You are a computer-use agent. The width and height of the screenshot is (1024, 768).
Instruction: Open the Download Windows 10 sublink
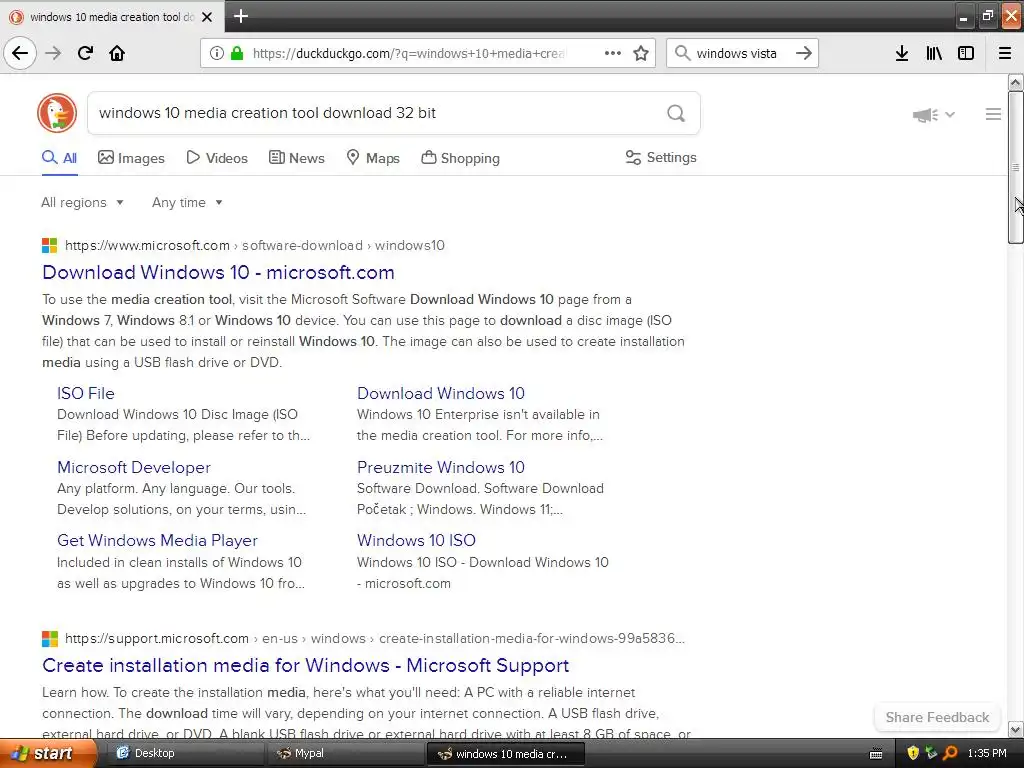click(x=441, y=393)
